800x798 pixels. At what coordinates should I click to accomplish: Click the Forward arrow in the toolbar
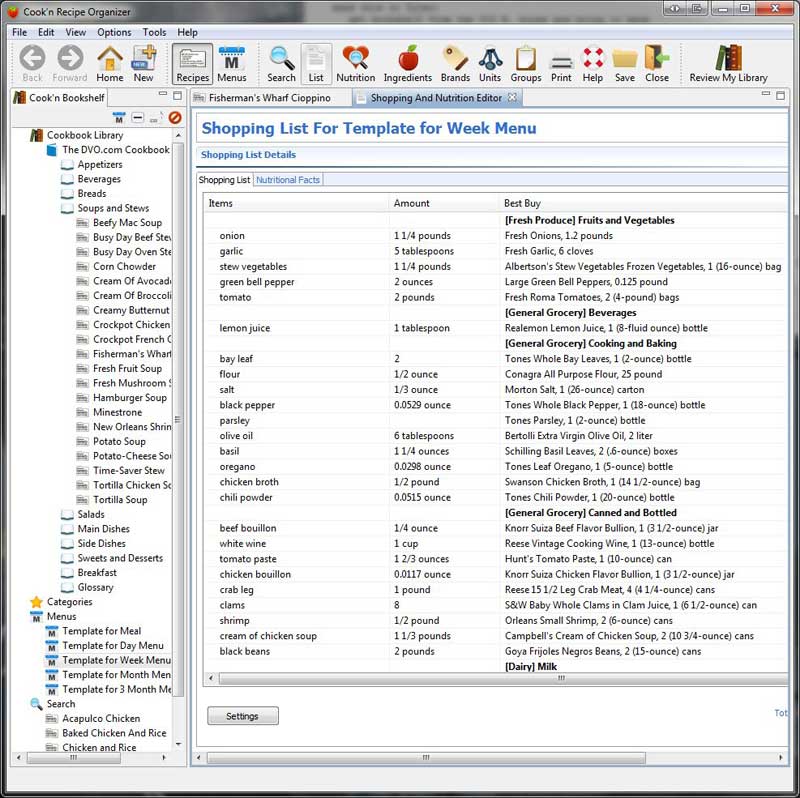[70, 63]
